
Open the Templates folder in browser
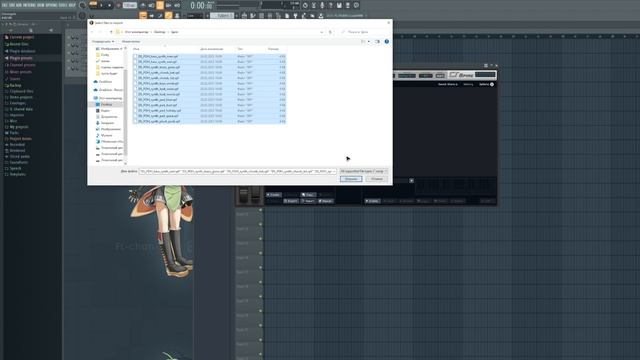18,174
